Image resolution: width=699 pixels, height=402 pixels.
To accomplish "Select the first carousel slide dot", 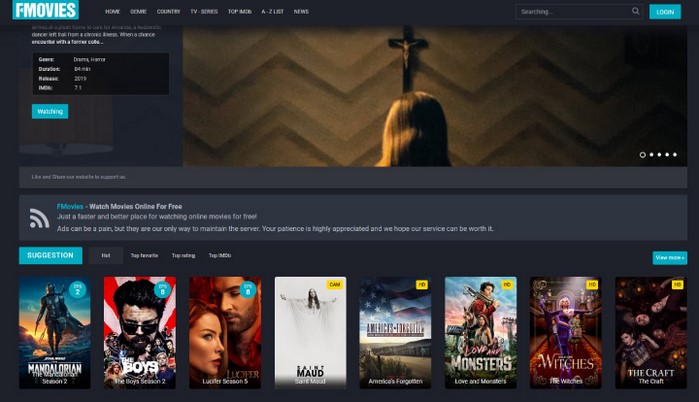I will 642,155.
